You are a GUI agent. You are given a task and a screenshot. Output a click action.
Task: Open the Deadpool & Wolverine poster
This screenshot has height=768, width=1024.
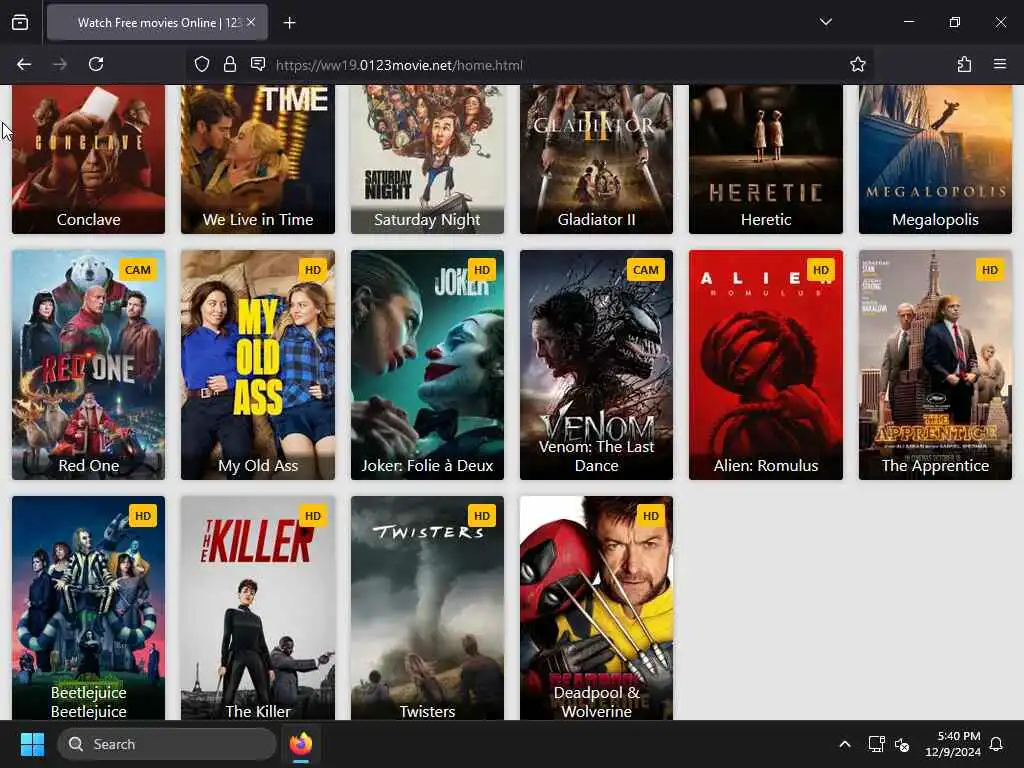click(x=596, y=608)
